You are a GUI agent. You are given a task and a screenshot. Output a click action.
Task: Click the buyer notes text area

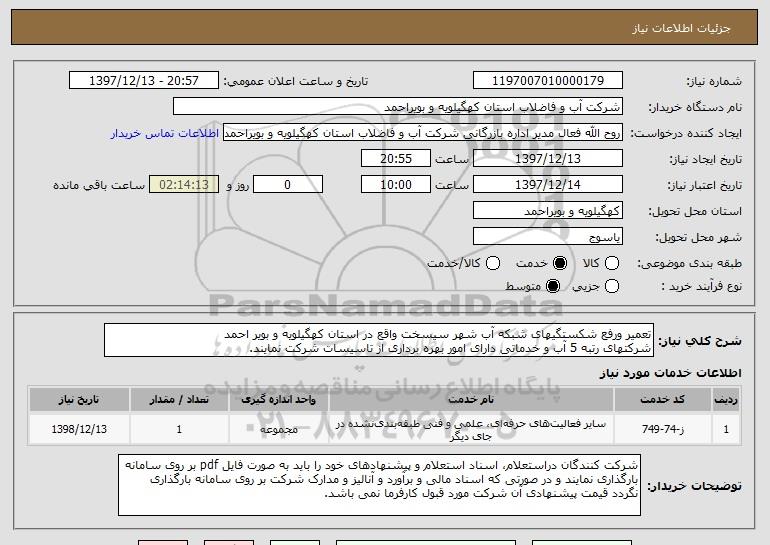[x=380, y=485]
